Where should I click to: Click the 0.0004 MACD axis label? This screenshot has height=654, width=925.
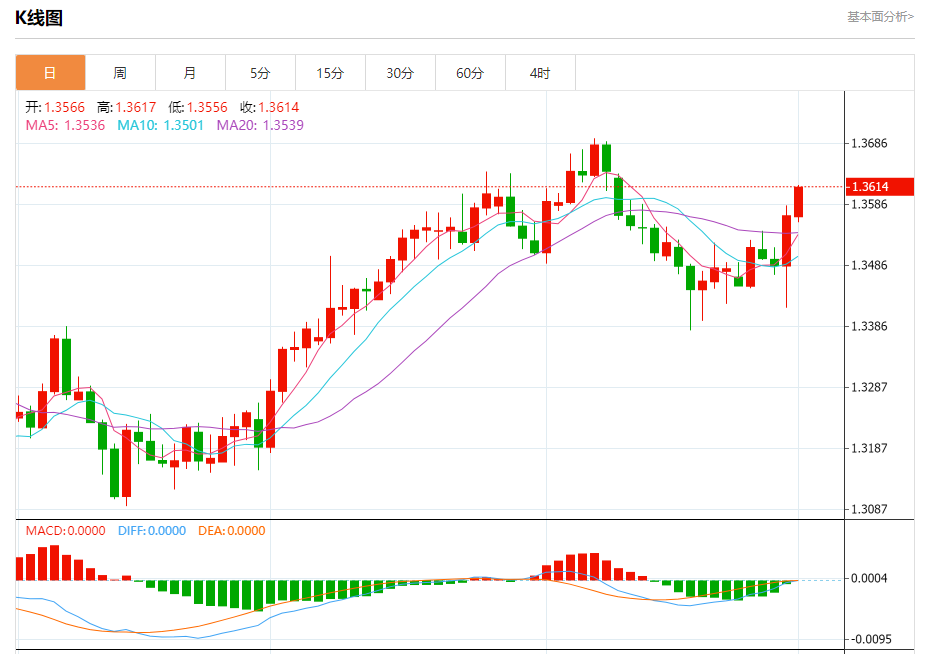point(869,579)
